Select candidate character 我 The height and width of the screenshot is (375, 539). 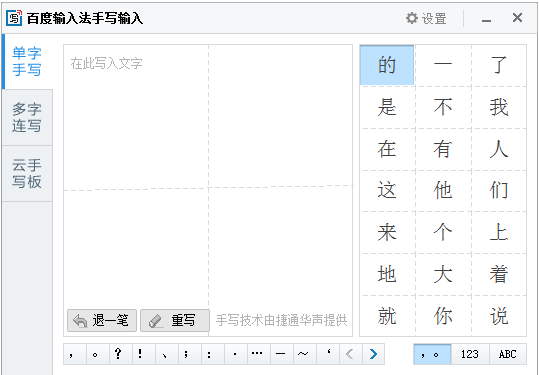click(499, 107)
